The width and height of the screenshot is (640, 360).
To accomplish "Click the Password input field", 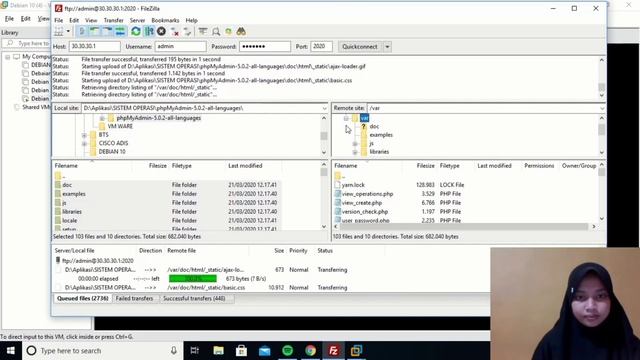I will (x=265, y=47).
